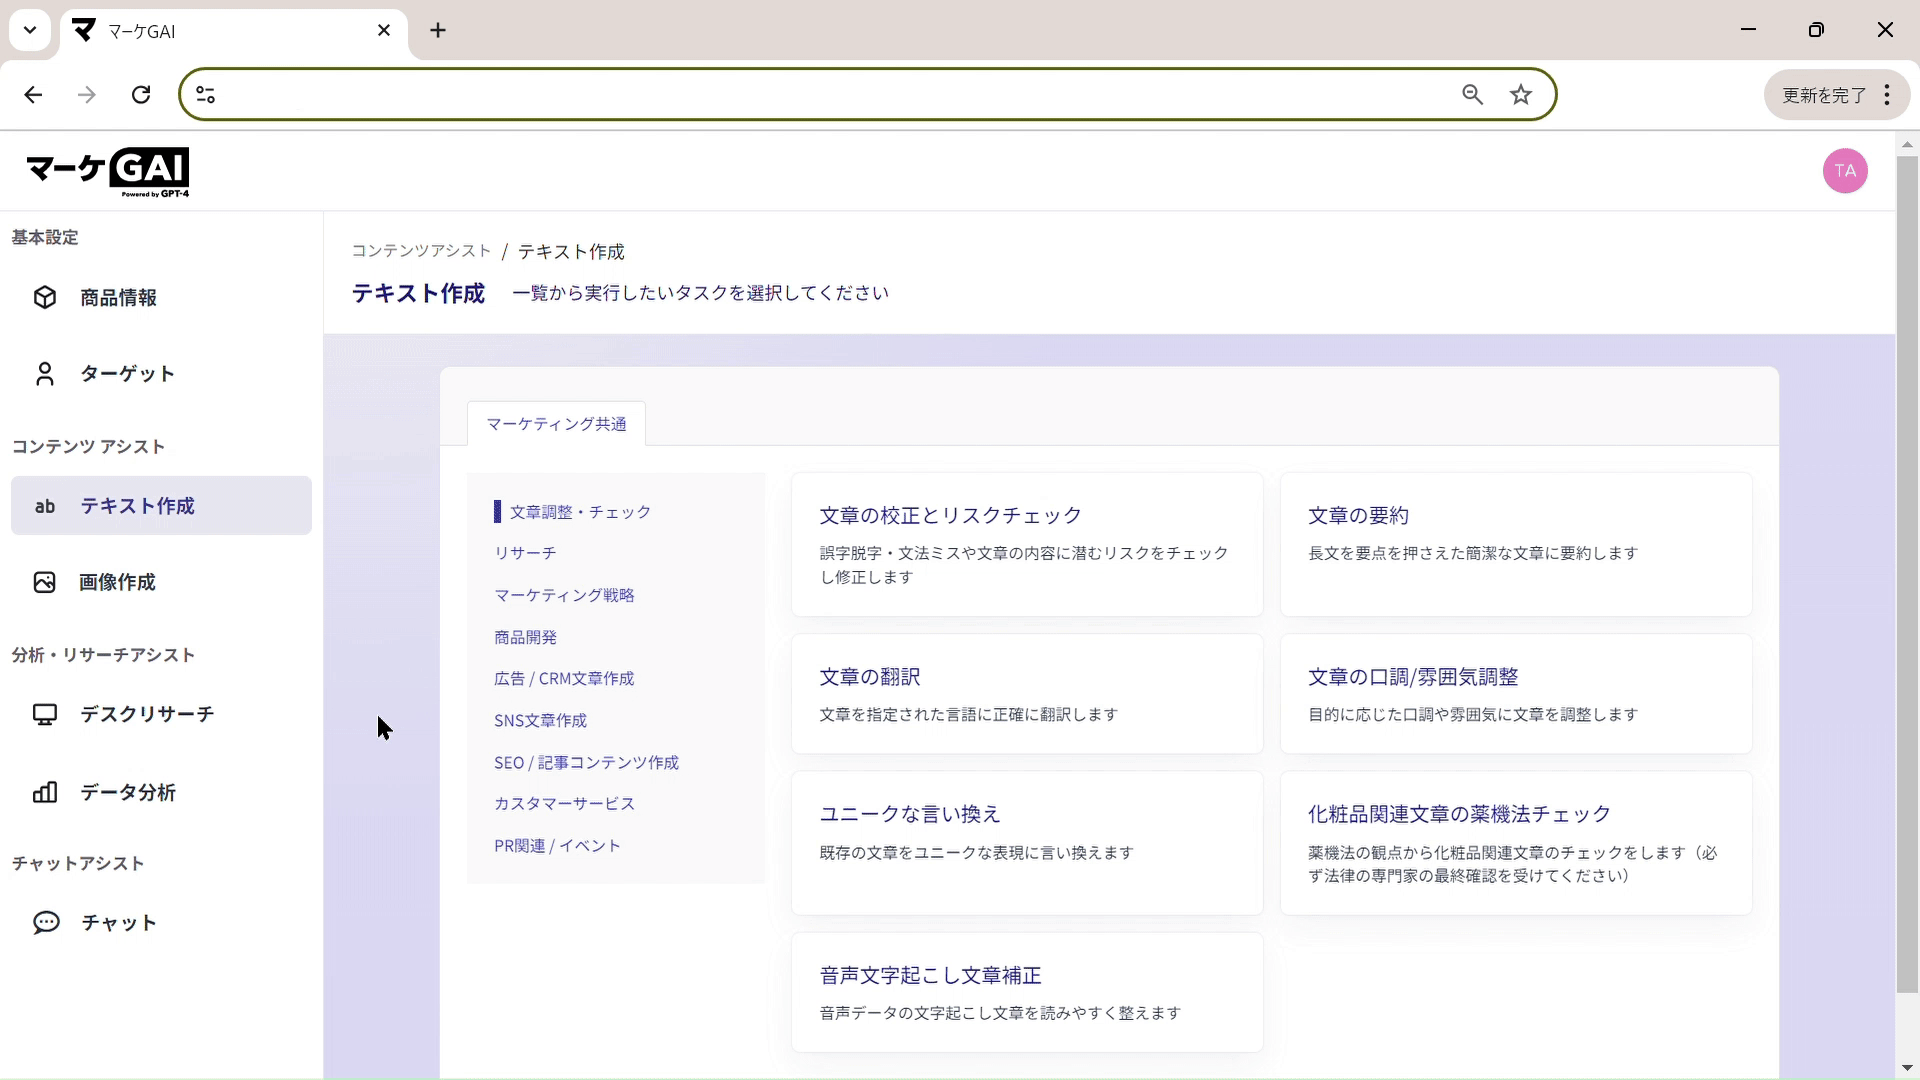Screen dimensions: 1920x1080
Task: Open 商品情報 in the sidebar
Action: tap(161, 298)
